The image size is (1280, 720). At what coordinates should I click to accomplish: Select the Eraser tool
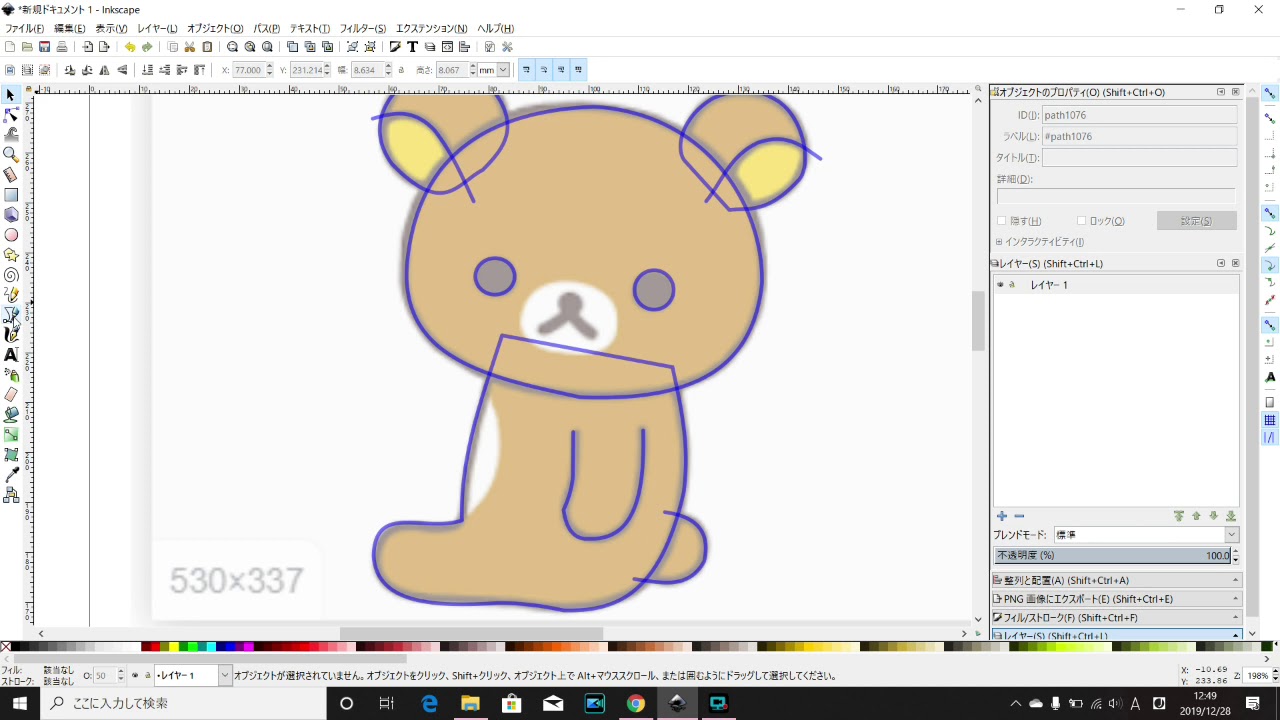pos(11,395)
